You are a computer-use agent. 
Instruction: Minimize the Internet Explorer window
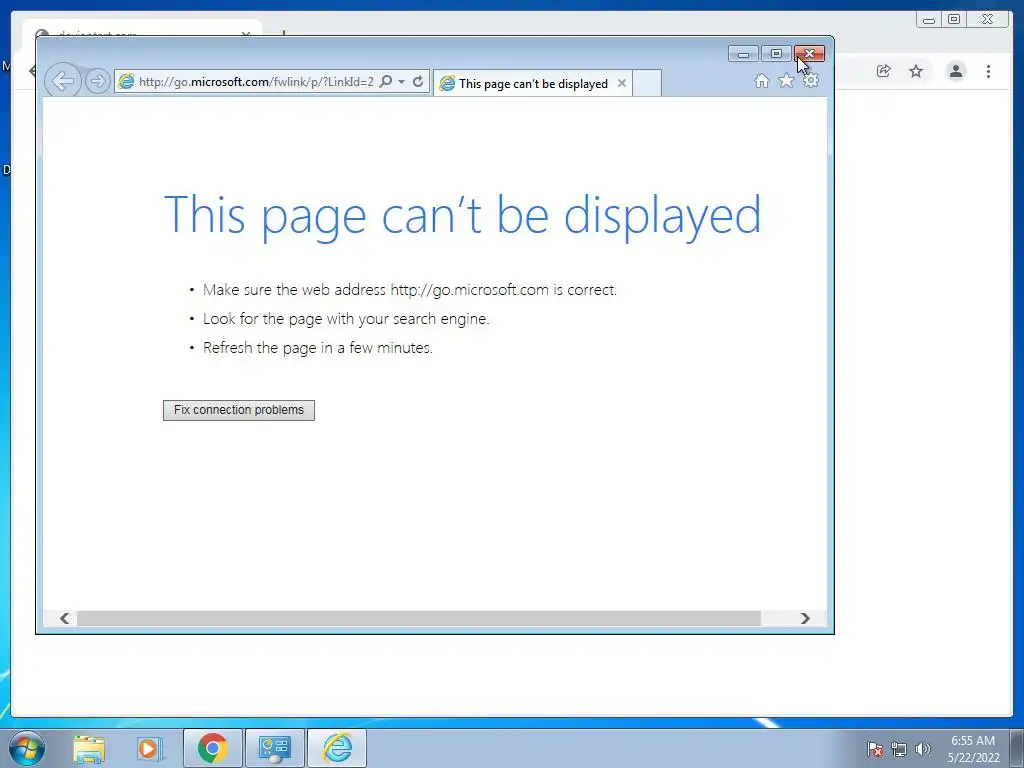pyautogui.click(x=743, y=54)
